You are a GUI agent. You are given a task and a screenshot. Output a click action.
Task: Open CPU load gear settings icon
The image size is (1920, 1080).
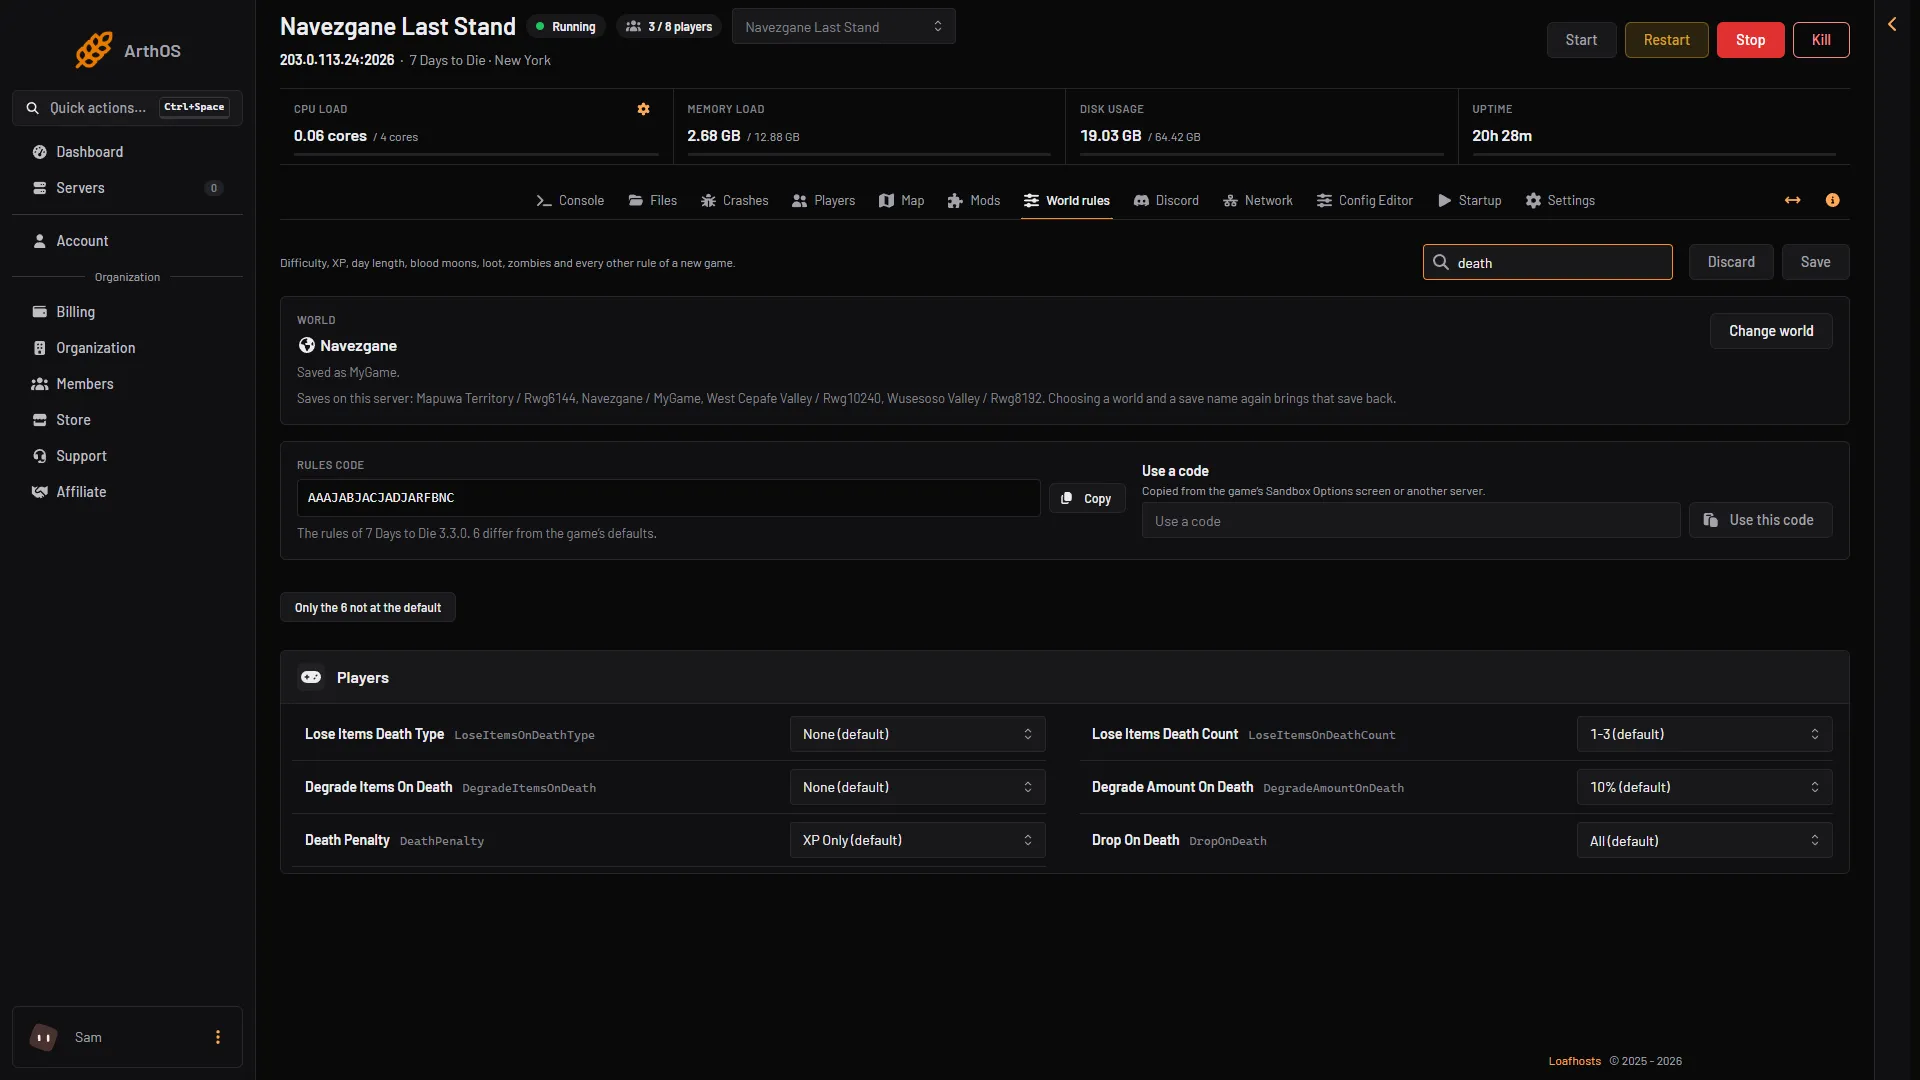click(x=644, y=109)
